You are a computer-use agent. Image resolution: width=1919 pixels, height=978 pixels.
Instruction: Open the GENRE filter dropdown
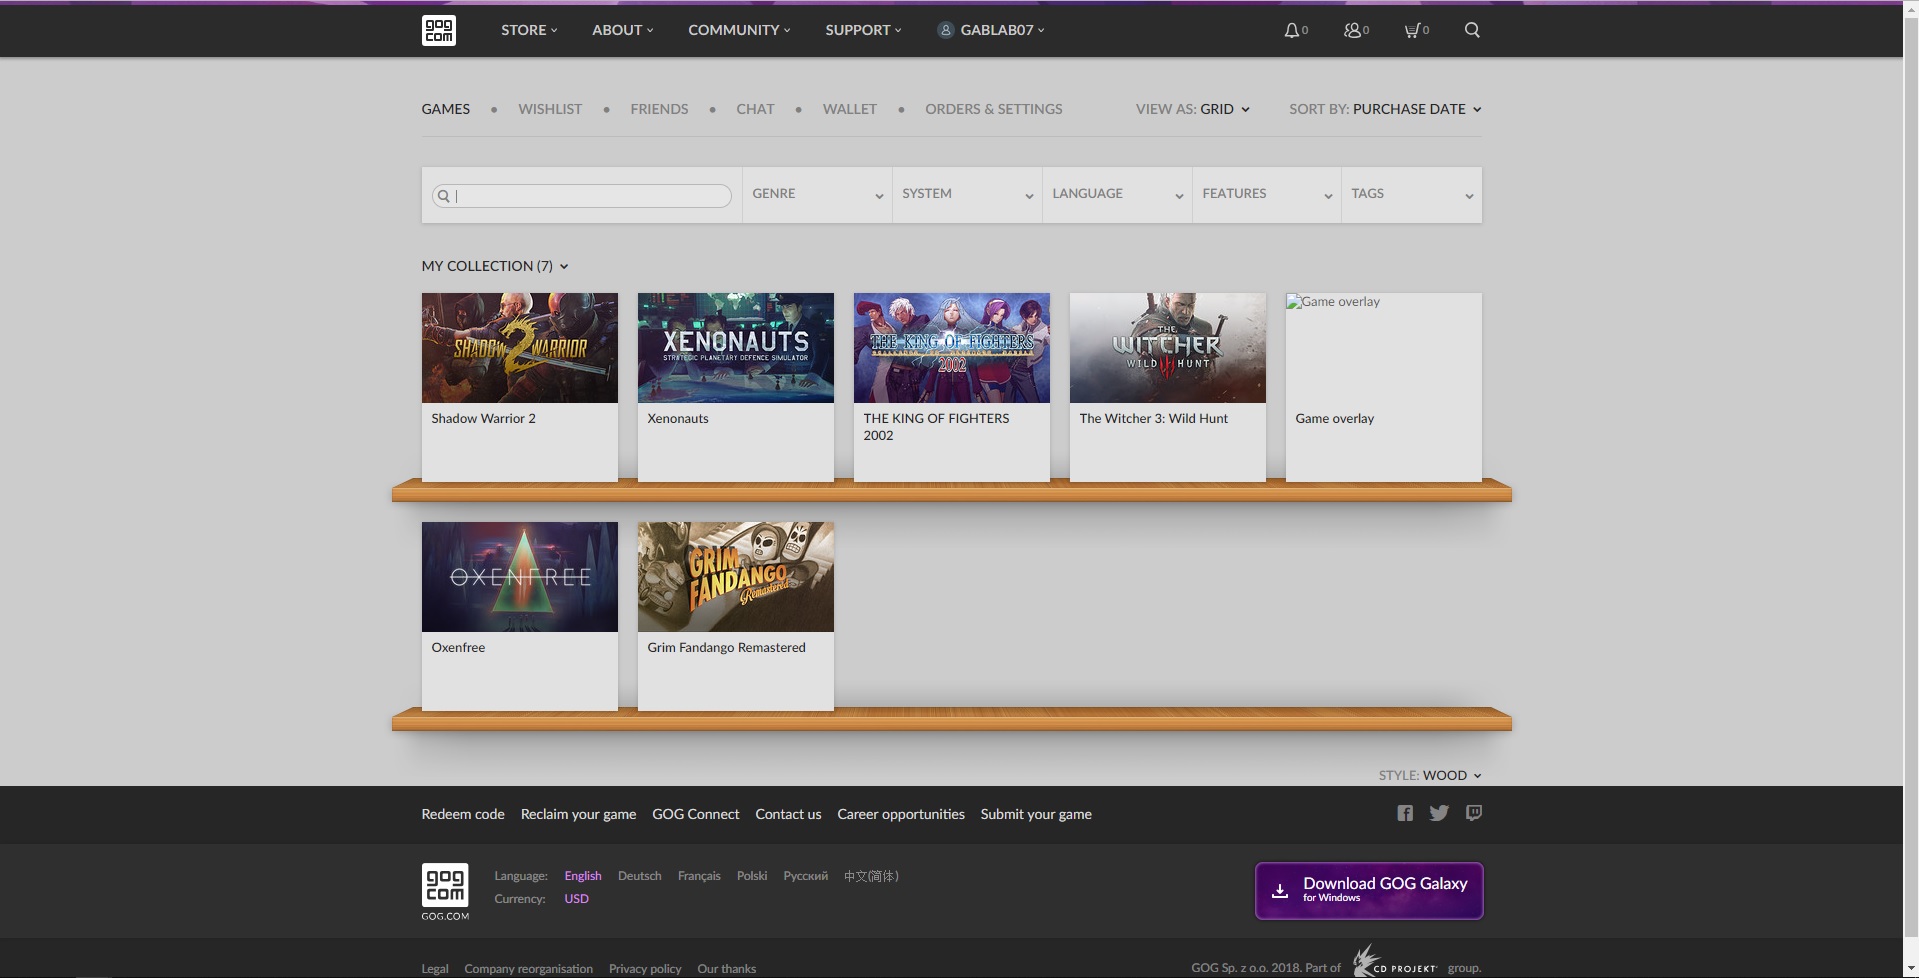pos(817,194)
